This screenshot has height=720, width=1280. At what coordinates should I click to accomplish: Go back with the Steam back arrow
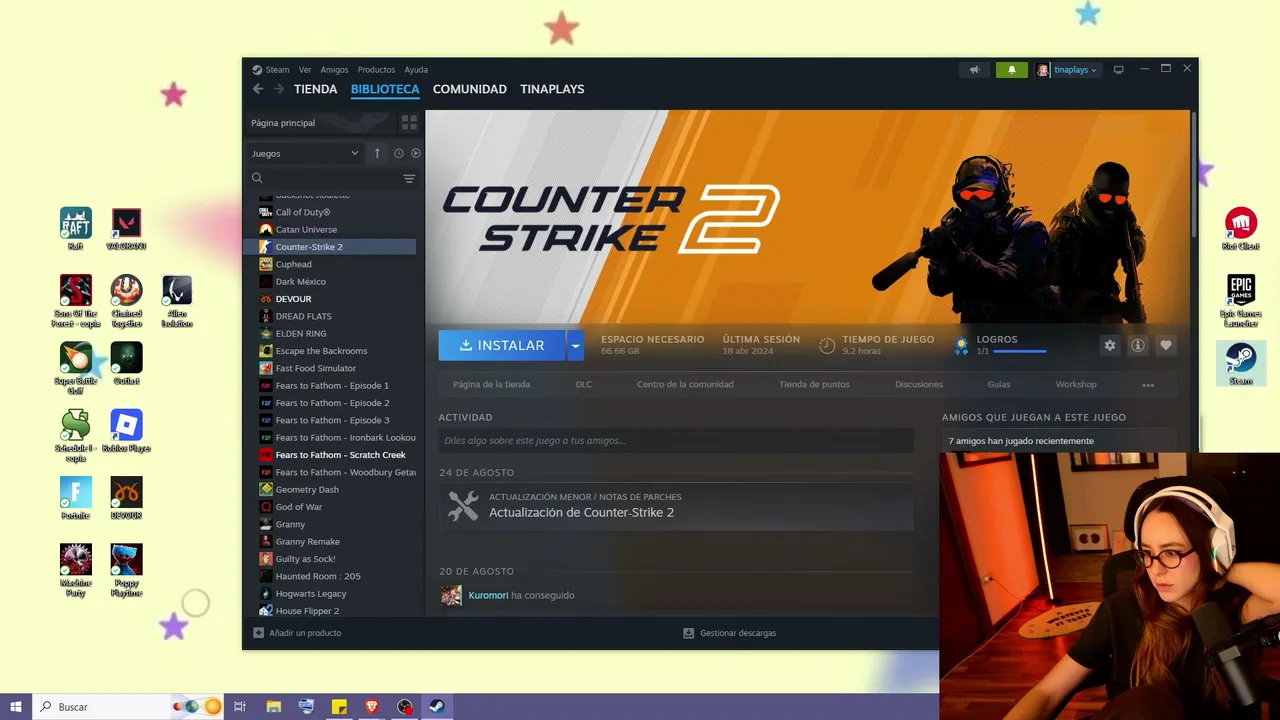pos(258,89)
